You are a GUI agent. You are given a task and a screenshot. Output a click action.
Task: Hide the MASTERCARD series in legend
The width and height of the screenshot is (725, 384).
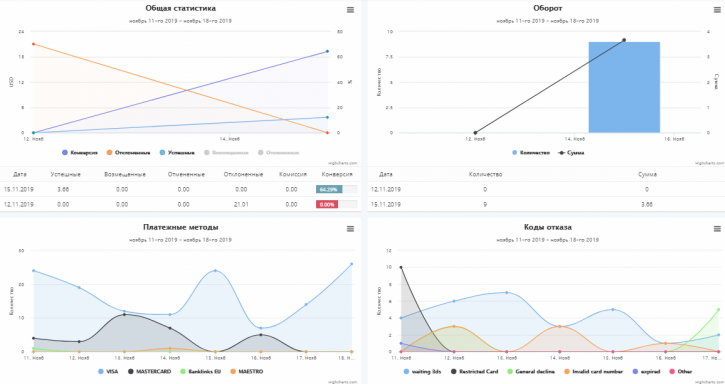click(x=149, y=372)
